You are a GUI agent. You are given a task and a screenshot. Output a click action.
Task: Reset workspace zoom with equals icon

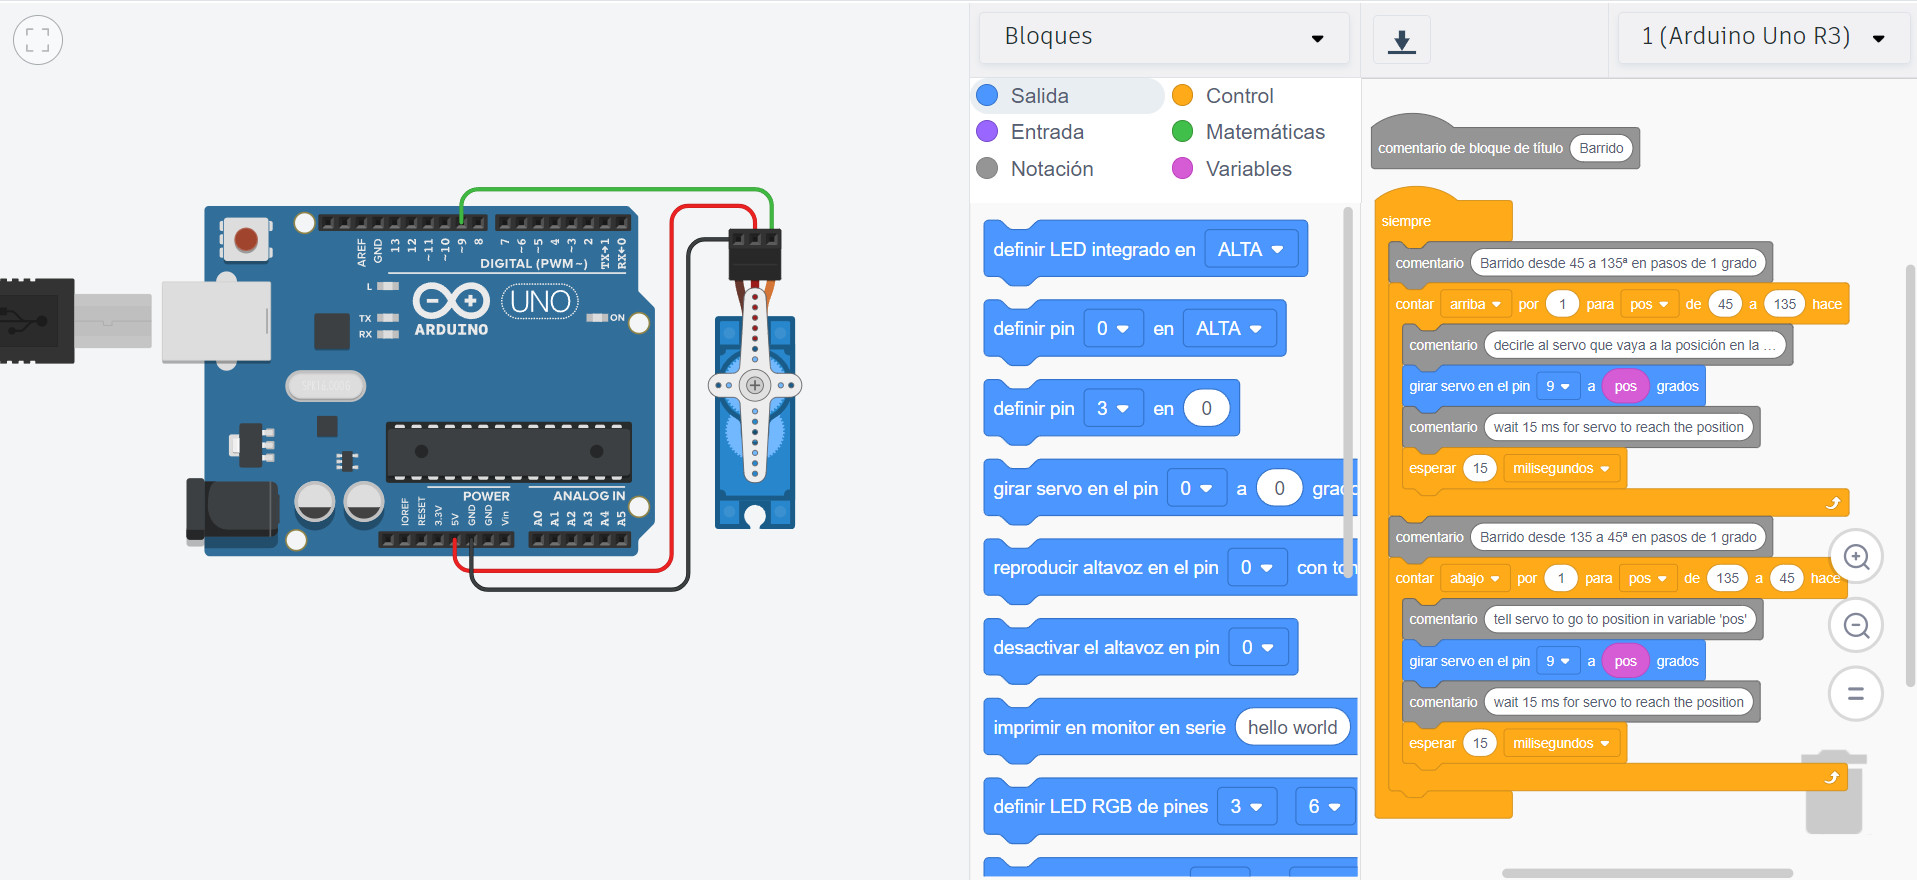click(1856, 694)
